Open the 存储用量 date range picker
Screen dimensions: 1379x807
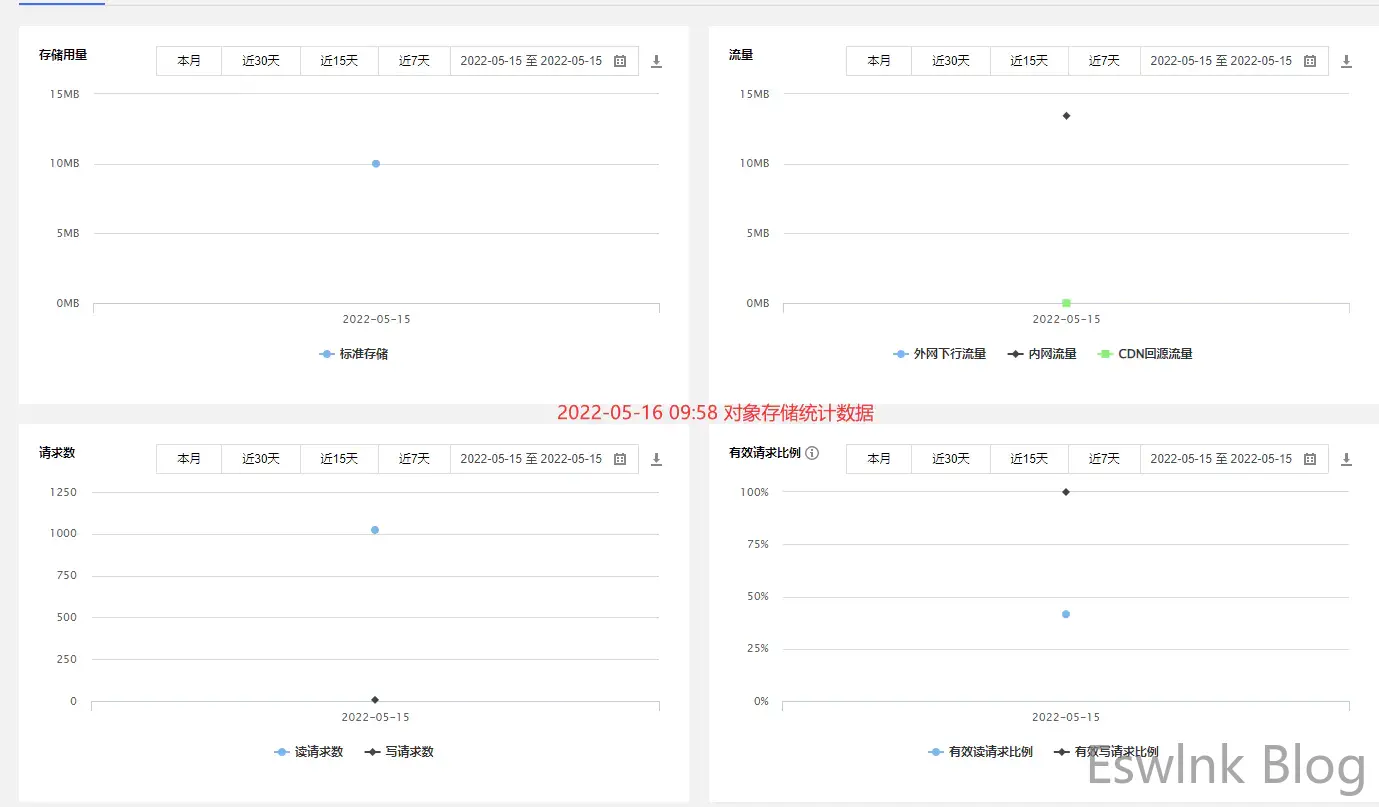pos(531,61)
